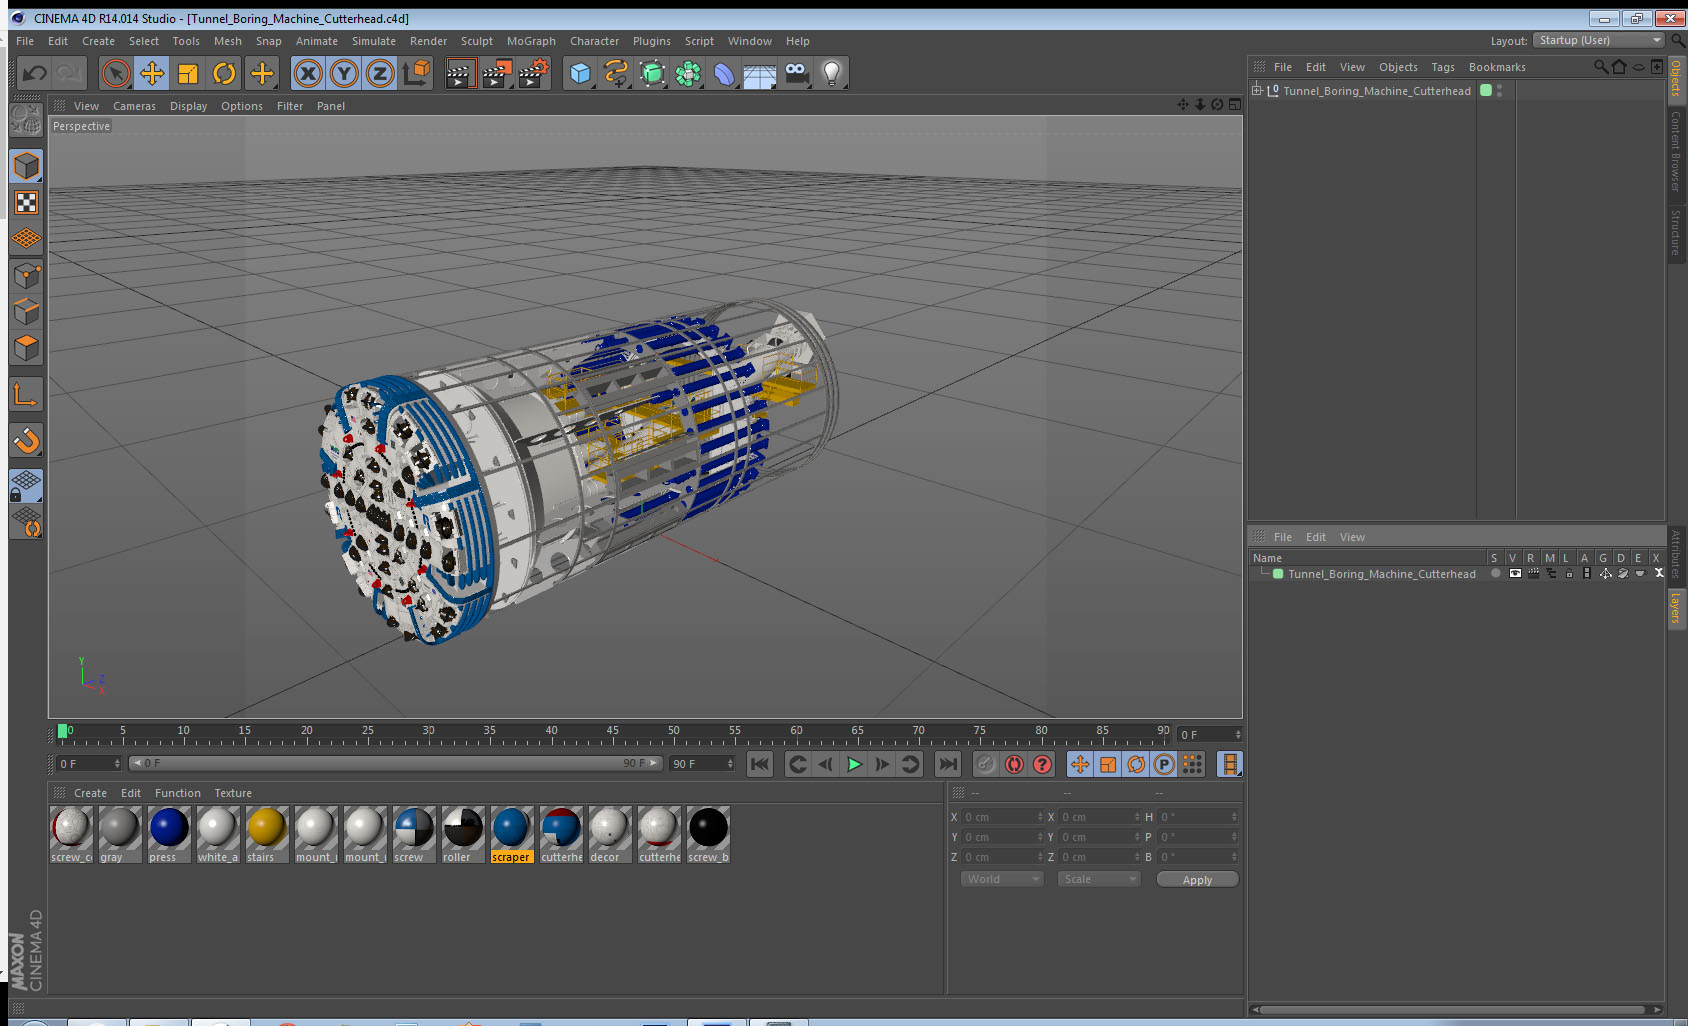The height and width of the screenshot is (1026, 1688).
Task: Add a floor environment object
Action: point(760,75)
